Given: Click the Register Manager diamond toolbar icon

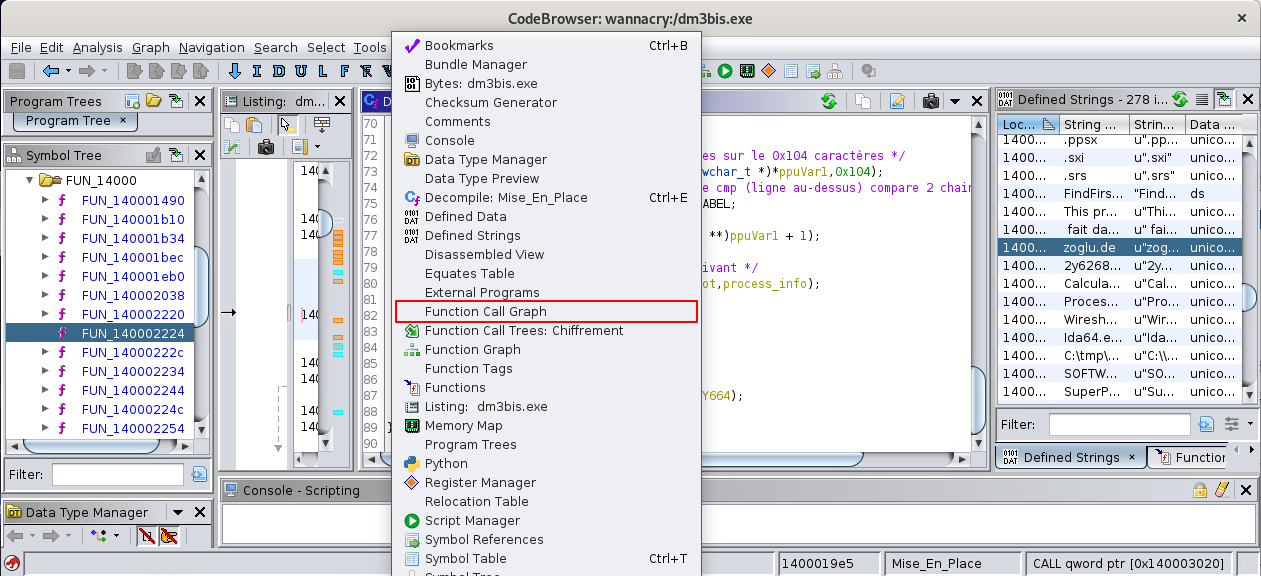Looking at the screenshot, I should tap(768, 71).
